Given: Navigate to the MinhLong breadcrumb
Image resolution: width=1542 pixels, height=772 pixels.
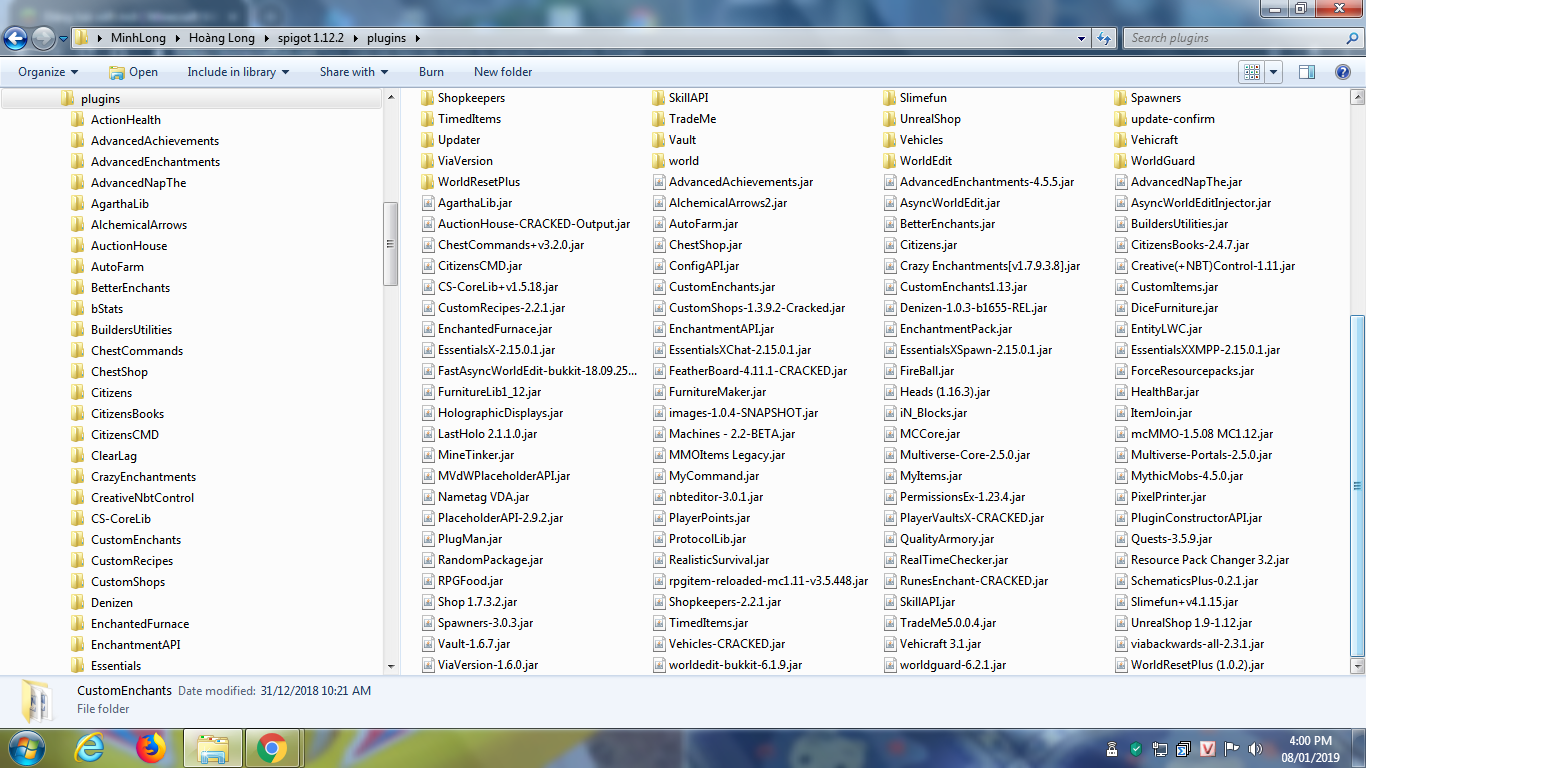Looking at the screenshot, I should (x=139, y=38).
